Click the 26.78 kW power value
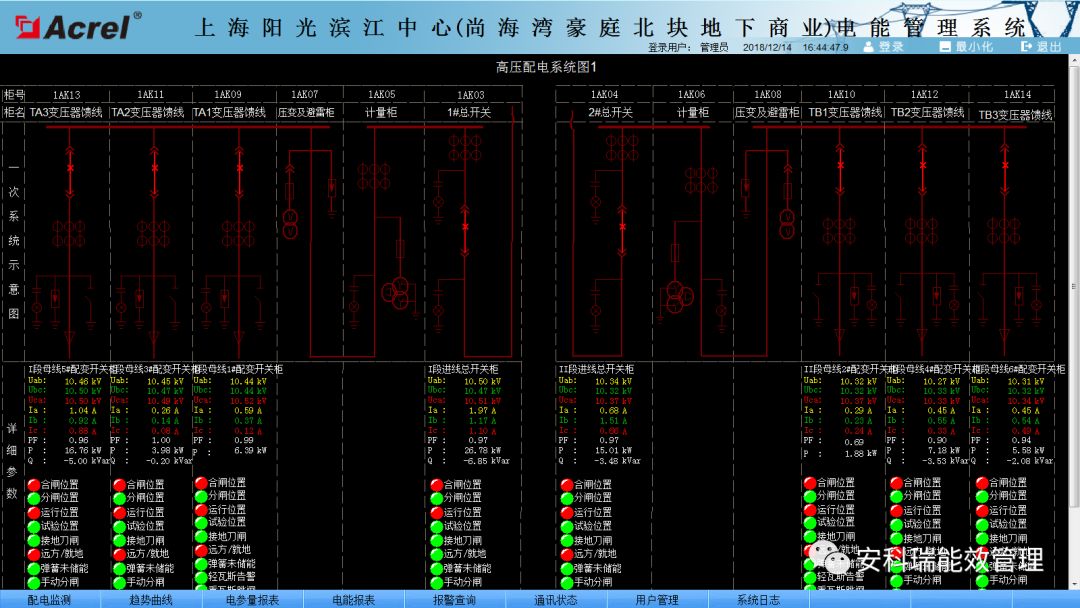The height and width of the screenshot is (608, 1080). click(482, 450)
